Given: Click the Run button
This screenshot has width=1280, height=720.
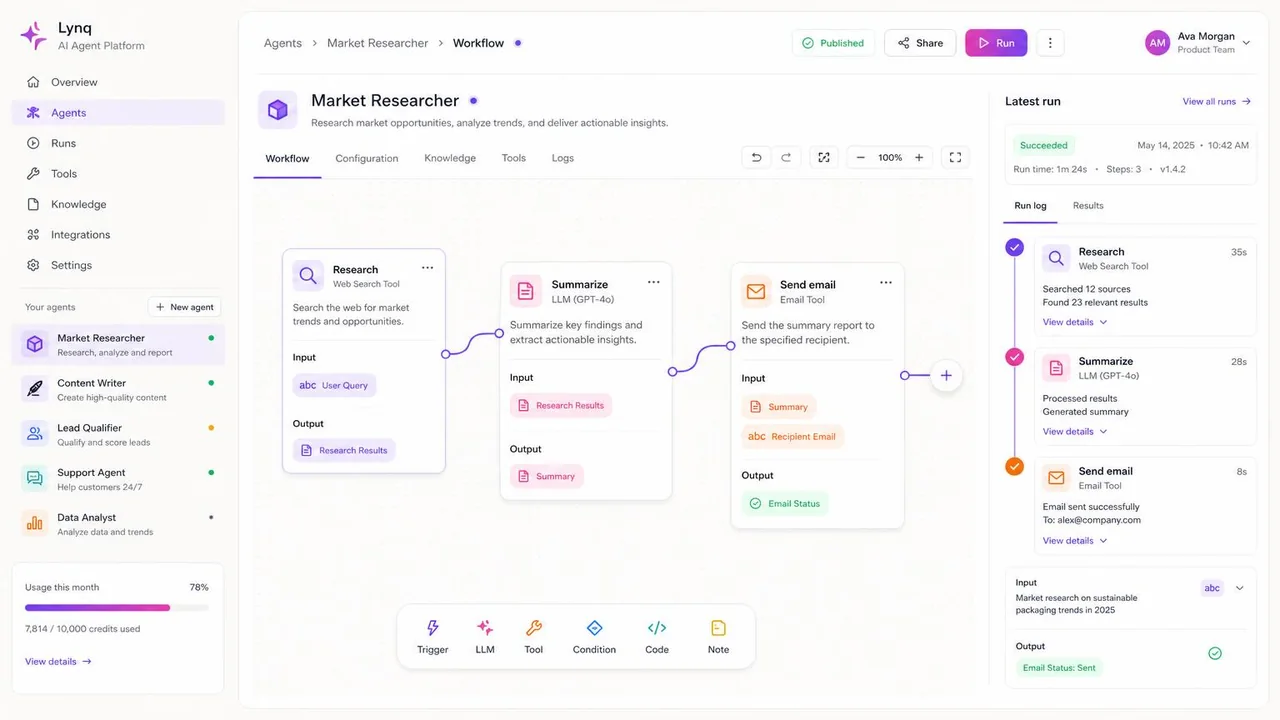Looking at the screenshot, I should coord(996,43).
